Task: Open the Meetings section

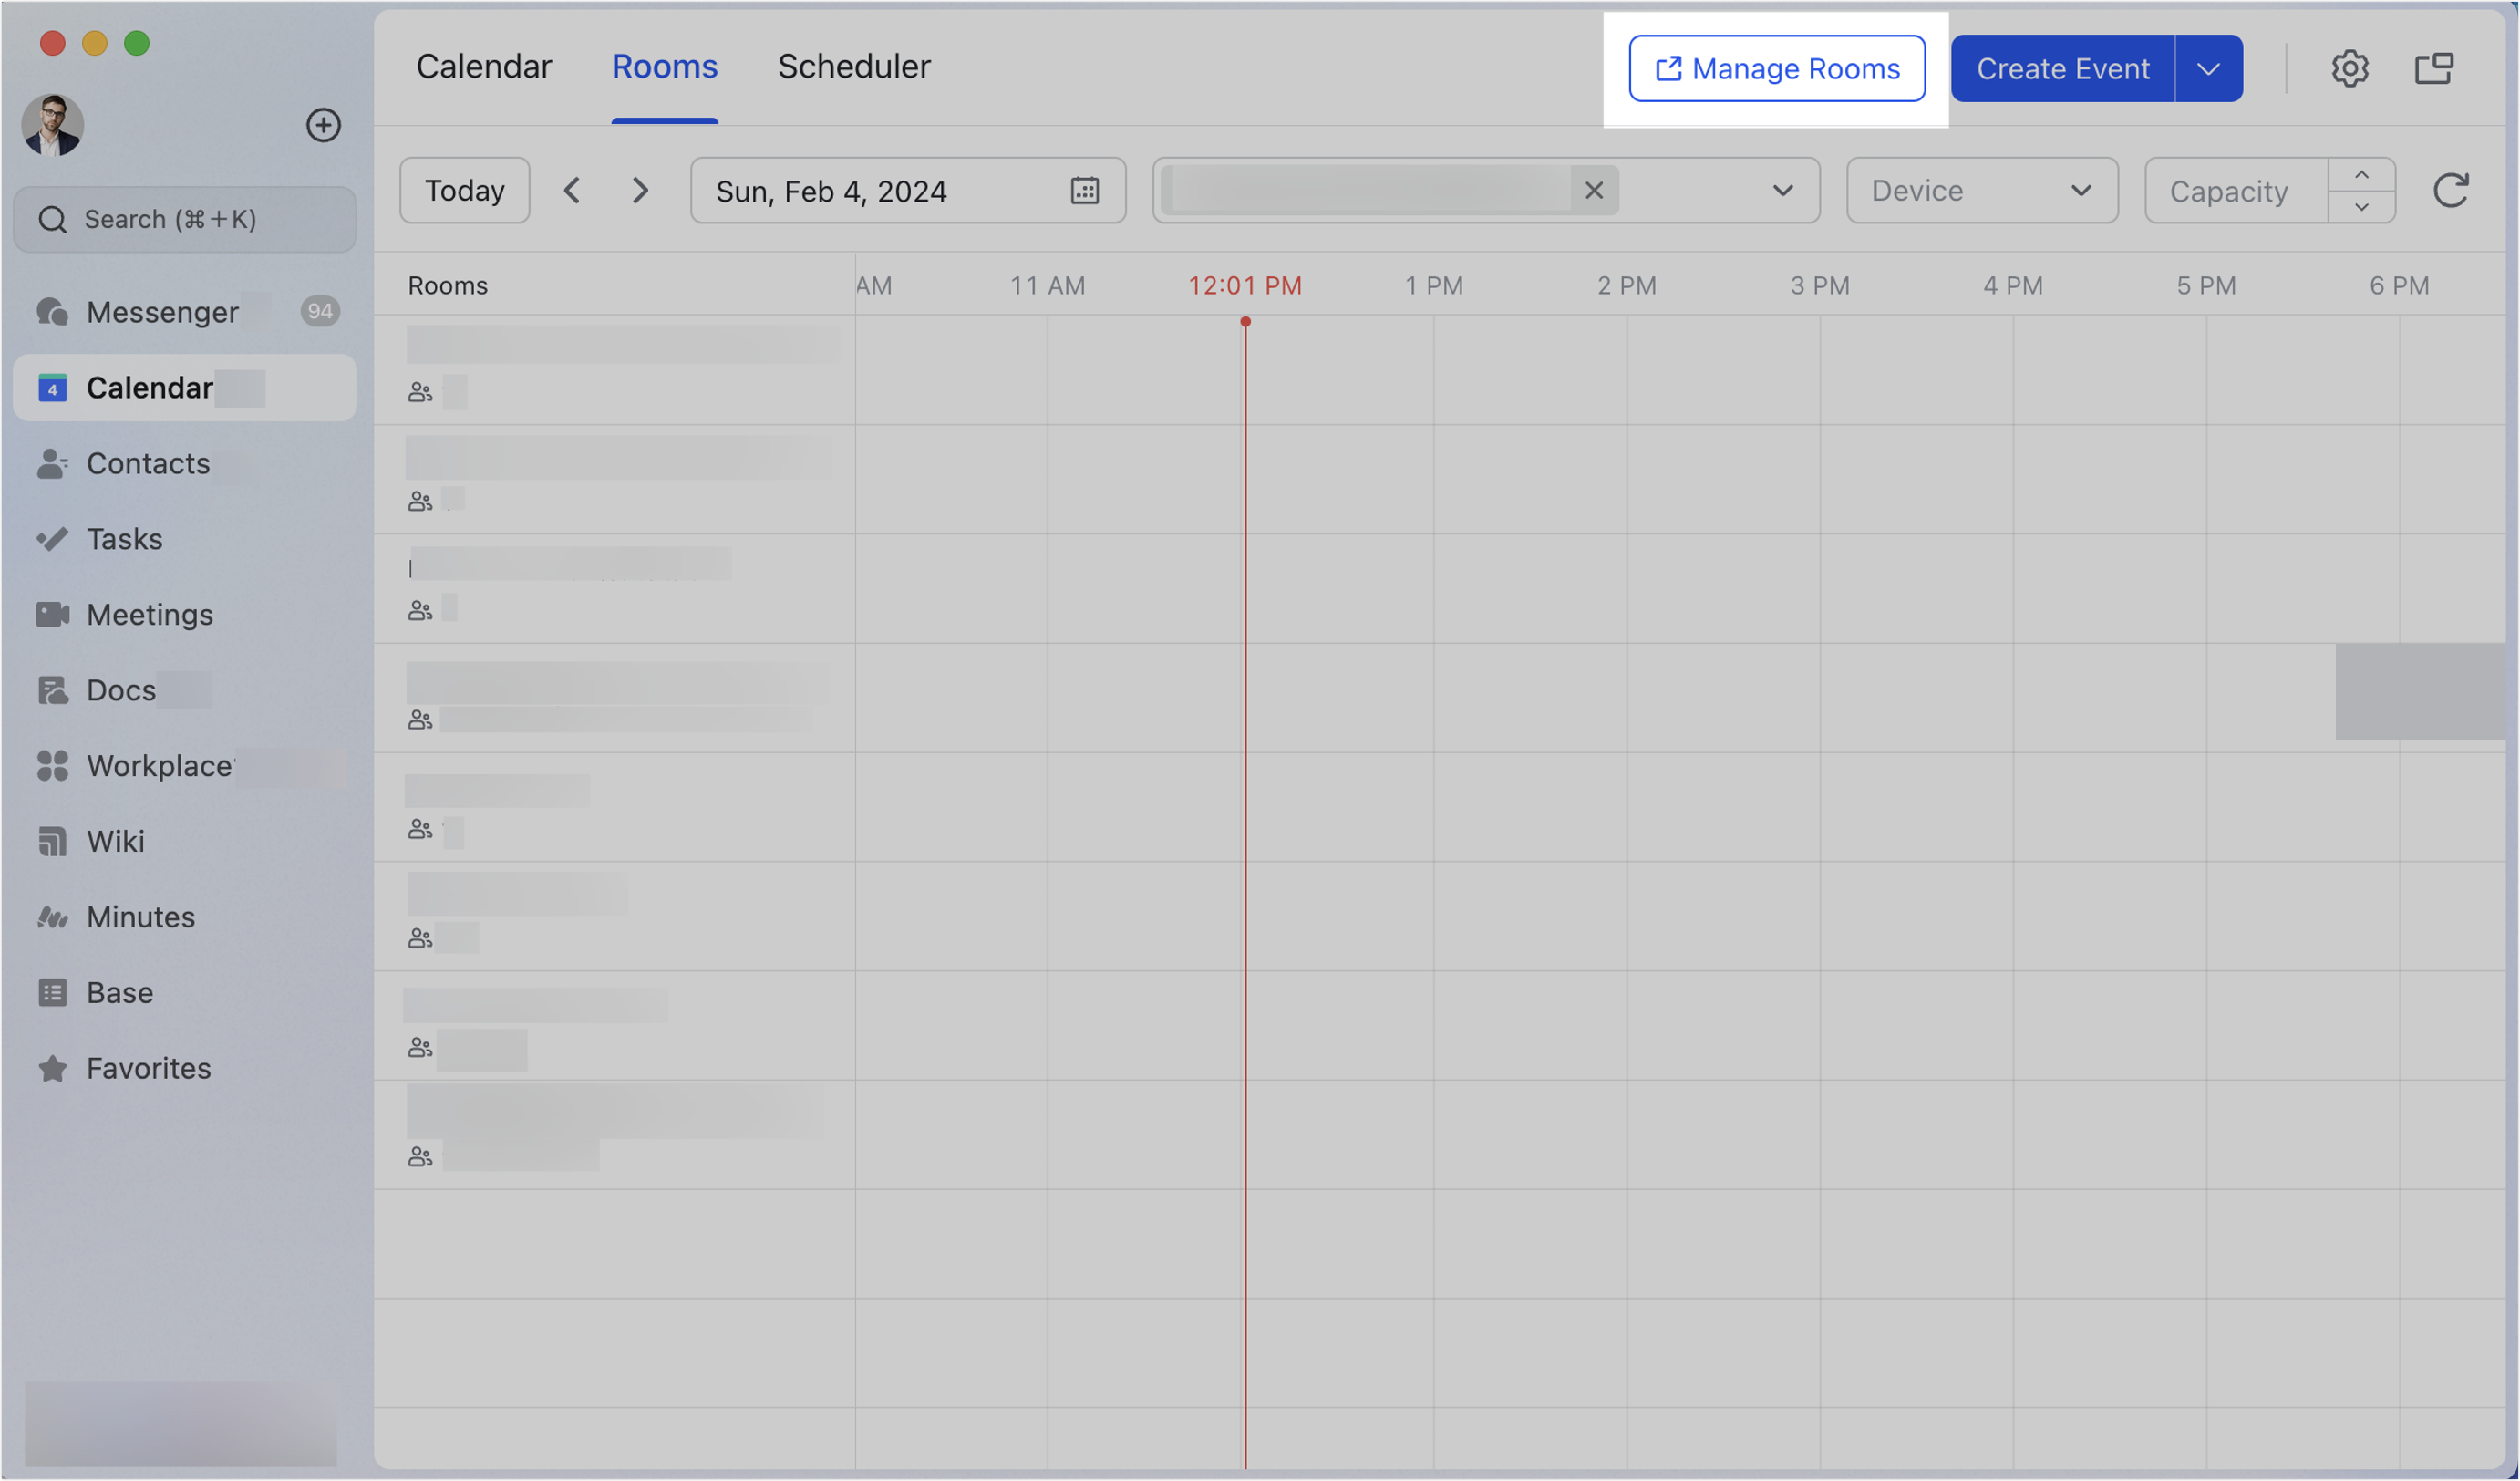Action: coord(149,614)
